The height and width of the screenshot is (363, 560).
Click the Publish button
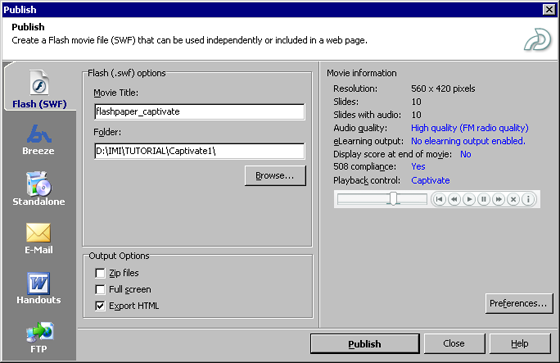(x=365, y=344)
